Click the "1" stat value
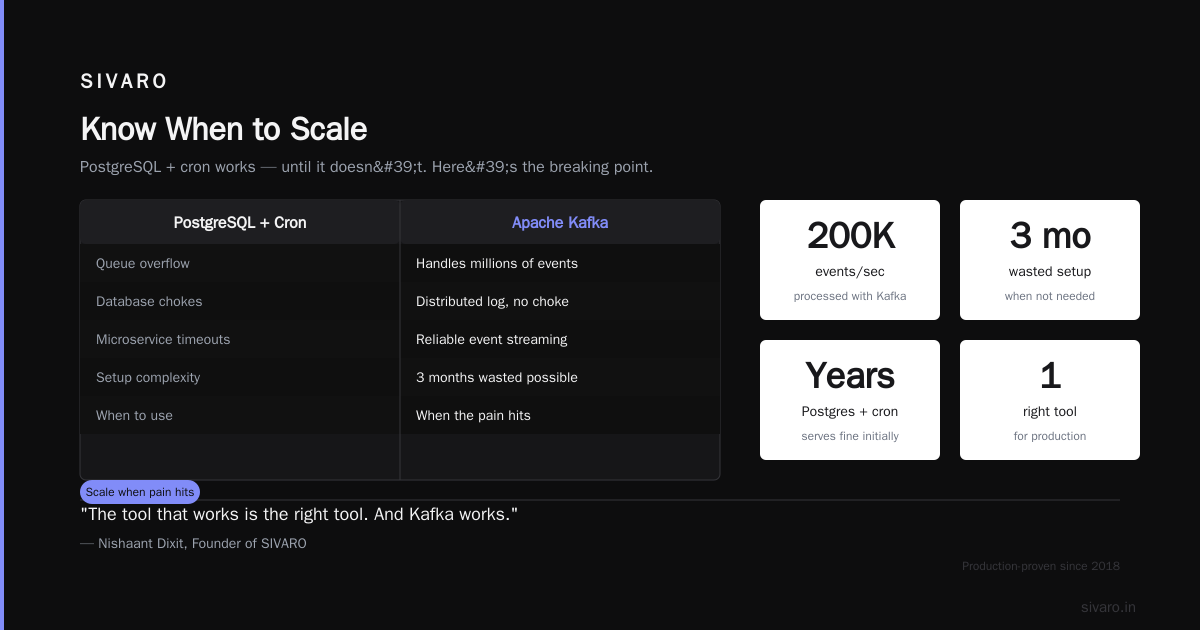This screenshot has height=630, width=1200. (1050, 376)
